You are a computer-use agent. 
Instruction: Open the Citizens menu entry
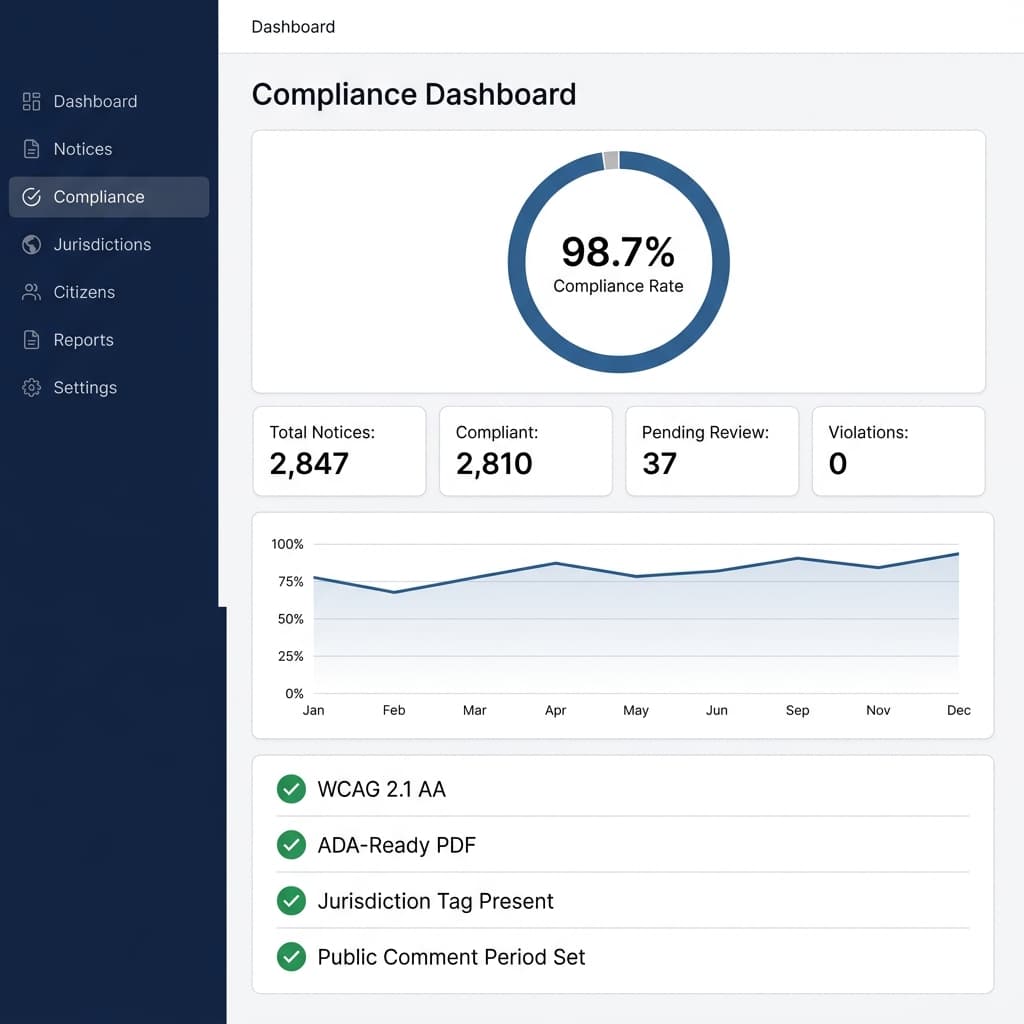(x=84, y=292)
